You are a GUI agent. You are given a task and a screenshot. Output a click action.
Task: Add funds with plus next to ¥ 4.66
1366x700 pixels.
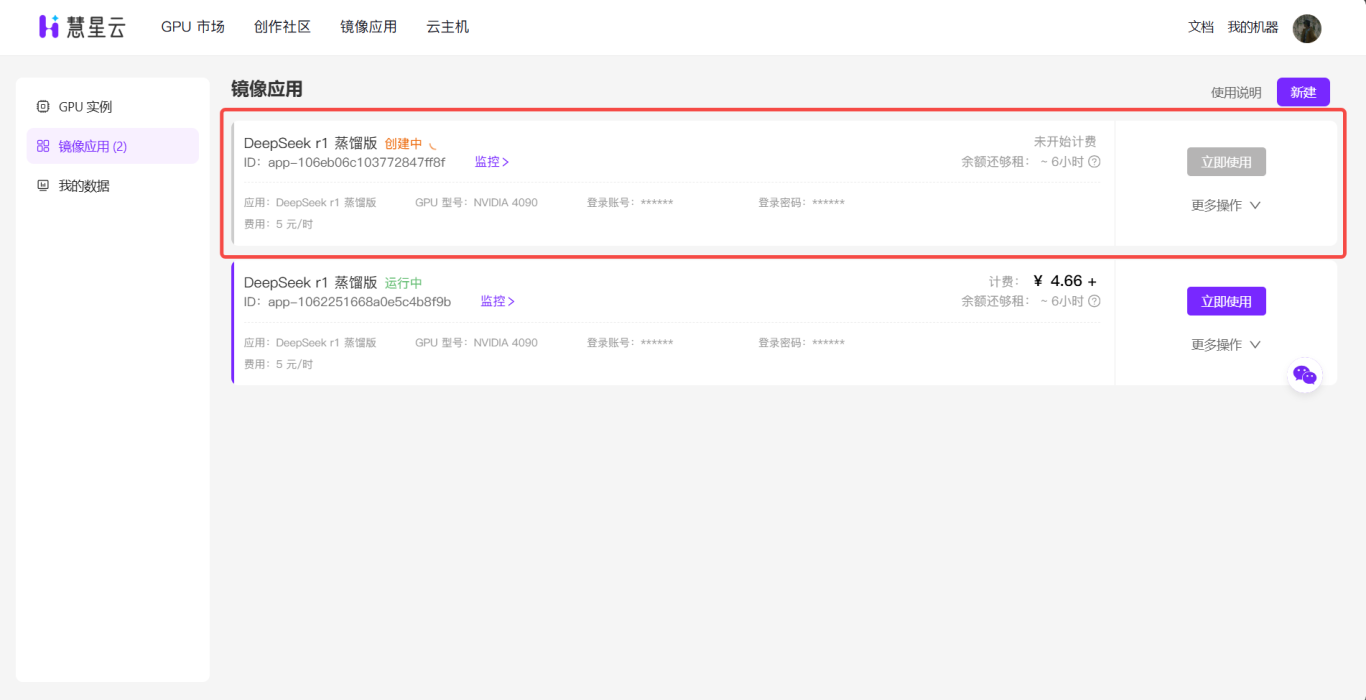click(x=1092, y=282)
